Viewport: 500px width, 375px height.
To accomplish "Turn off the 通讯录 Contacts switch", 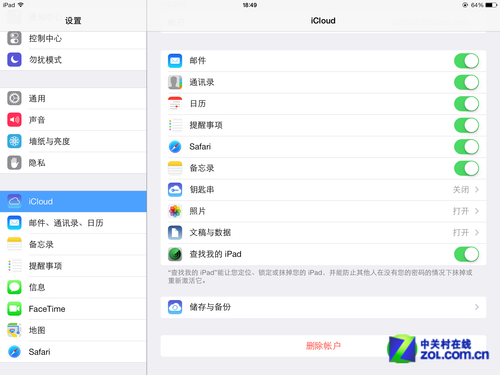I will (x=466, y=82).
